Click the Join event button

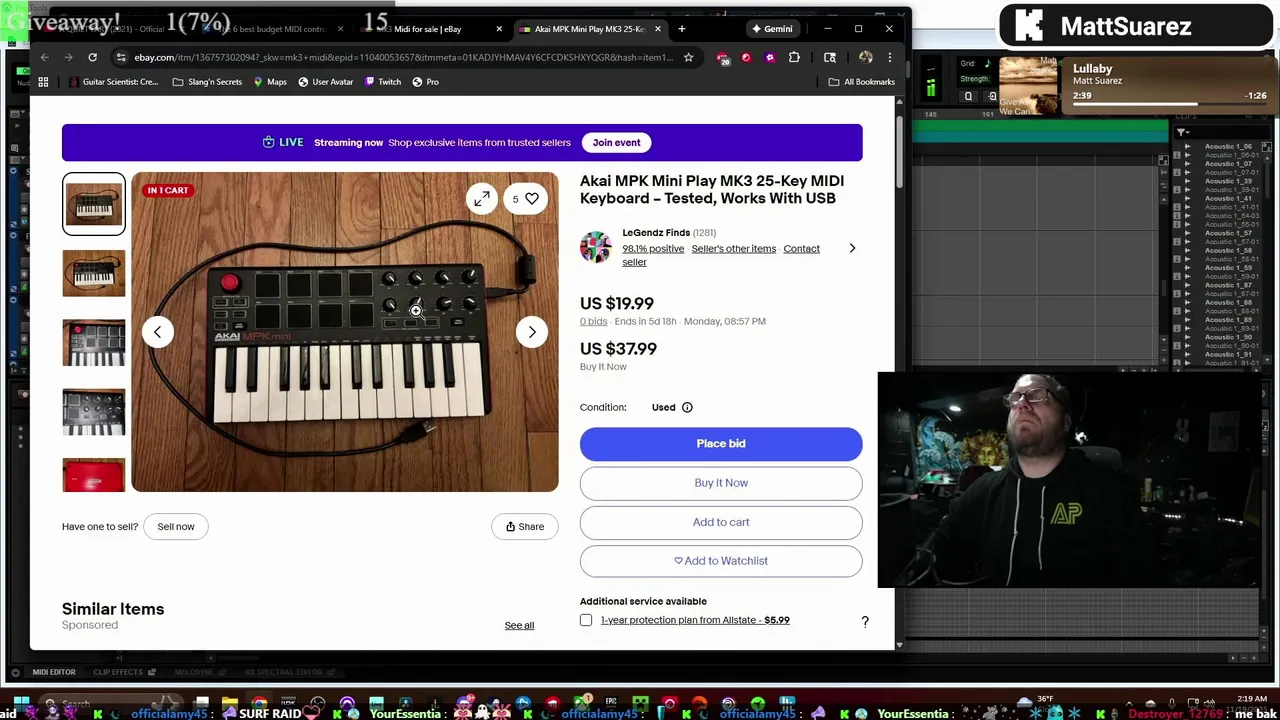[616, 142]
